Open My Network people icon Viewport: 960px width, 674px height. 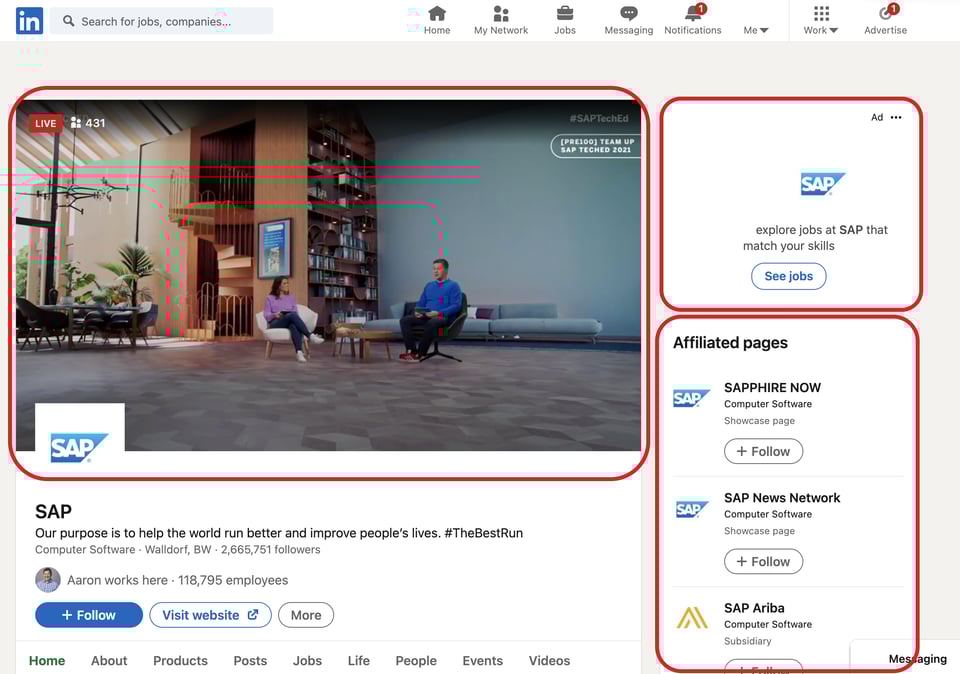point(501,13)
